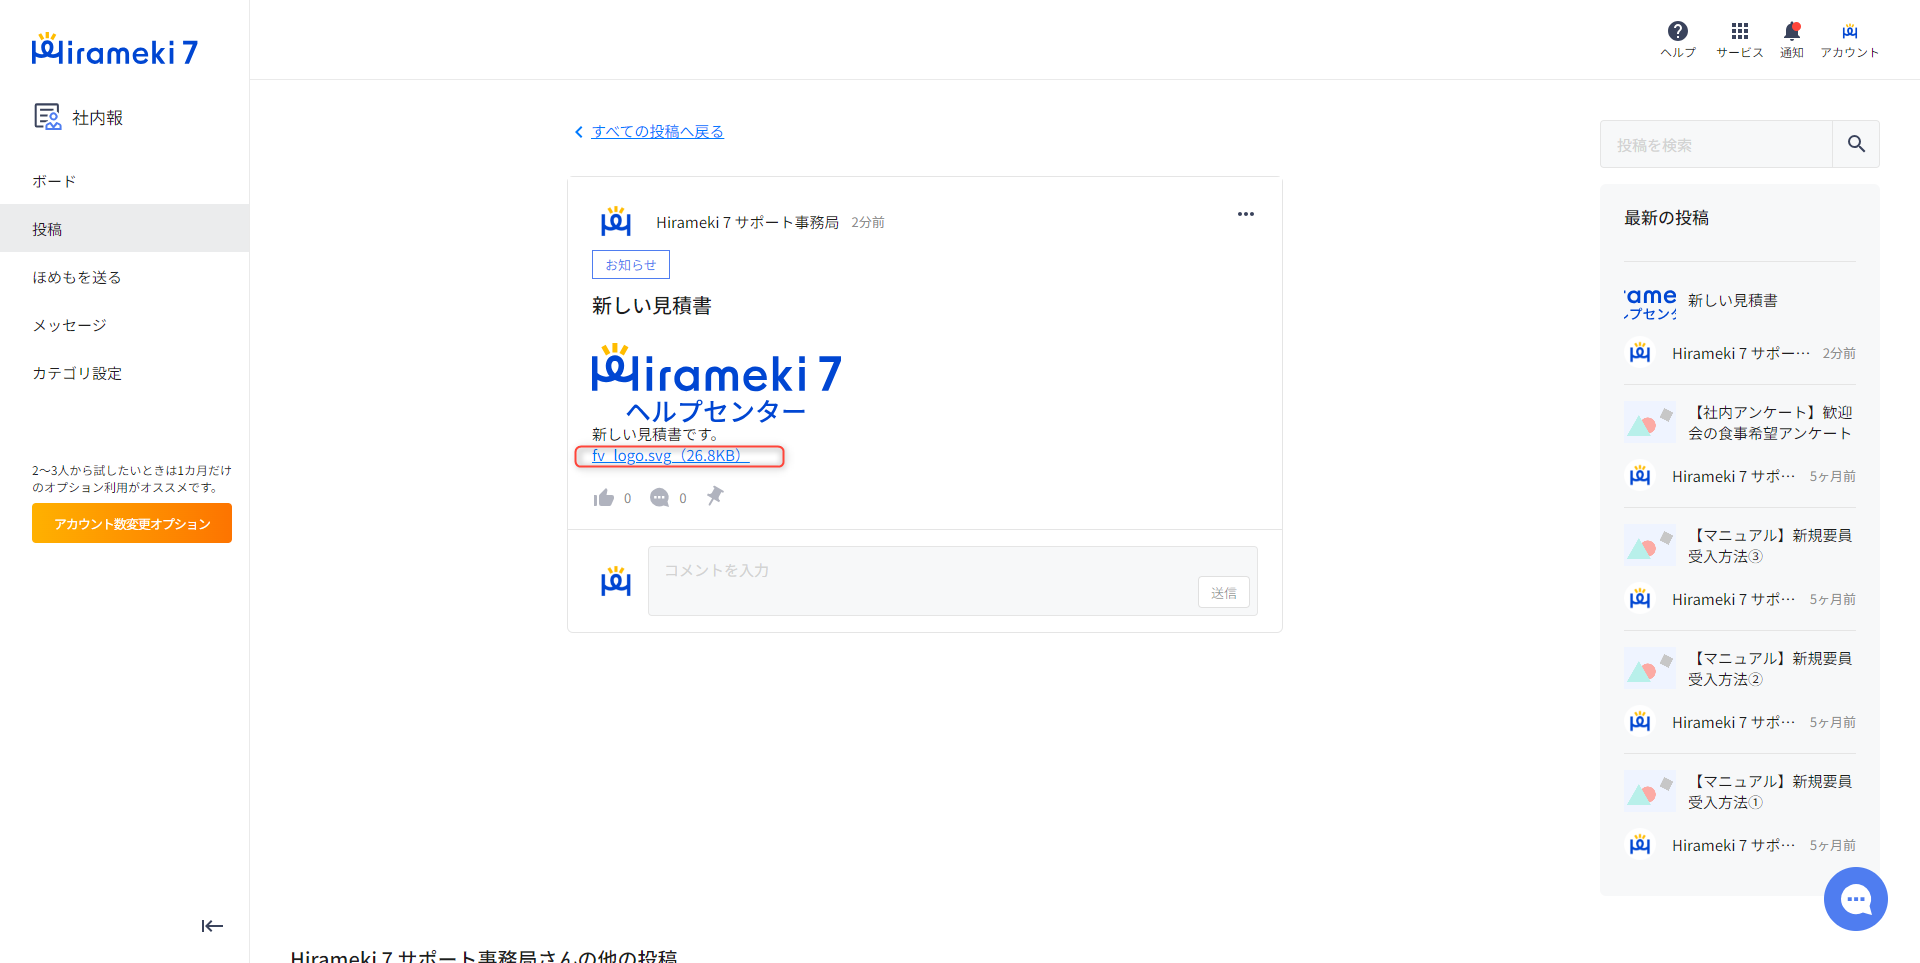Image resolution: width=1920 pixels, height=963 pixels.
Task: Open recent post 【マニュアル】新規要員受入方法②
Action: [1770, 669]
